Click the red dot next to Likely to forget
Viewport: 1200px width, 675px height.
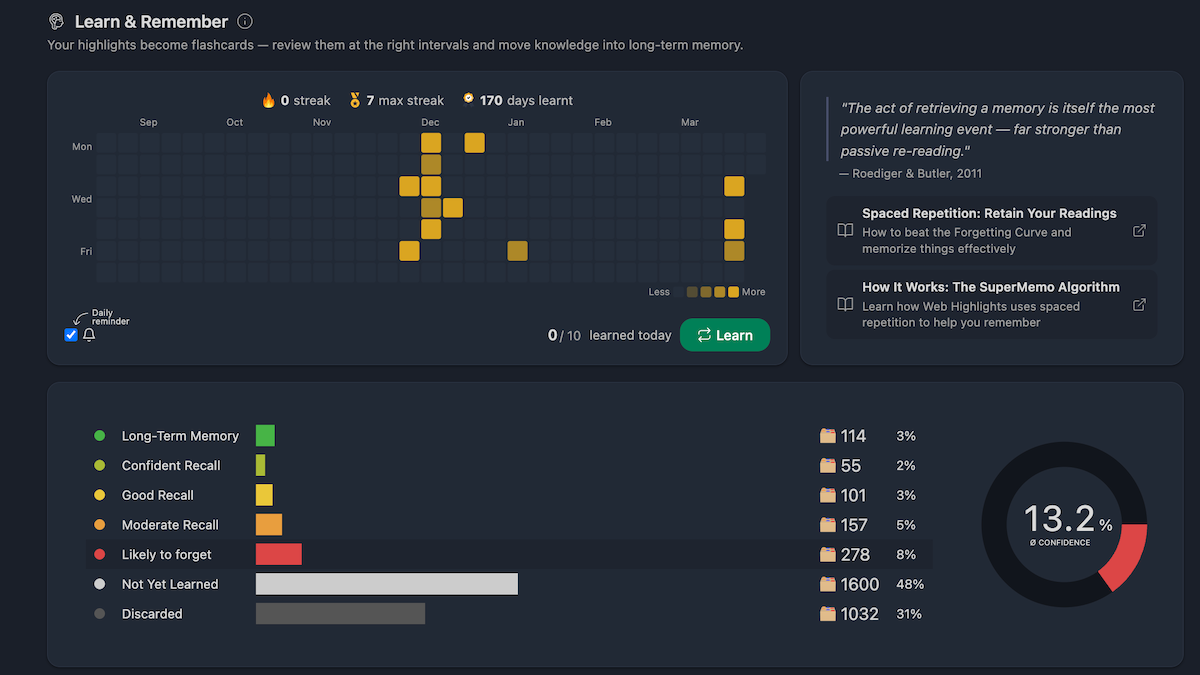[x=99, y=554]
